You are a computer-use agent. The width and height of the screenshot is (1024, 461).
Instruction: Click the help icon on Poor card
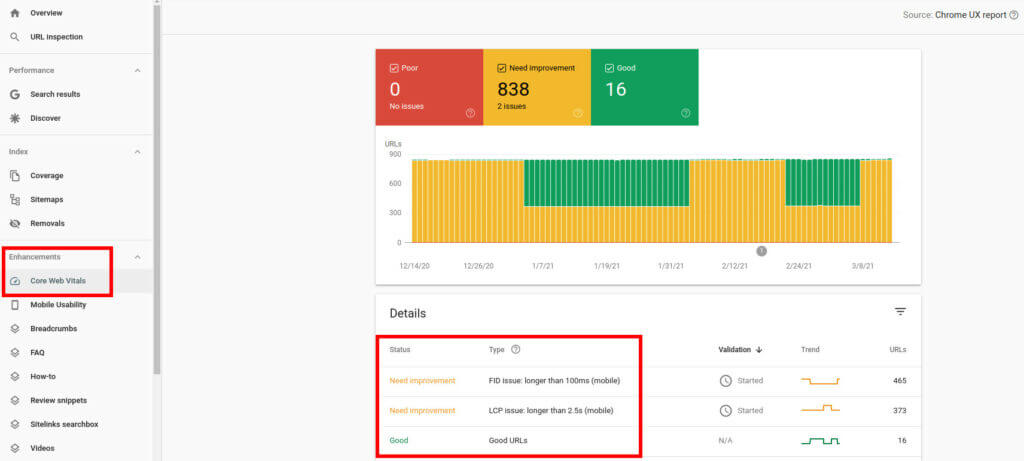[470, 113]
